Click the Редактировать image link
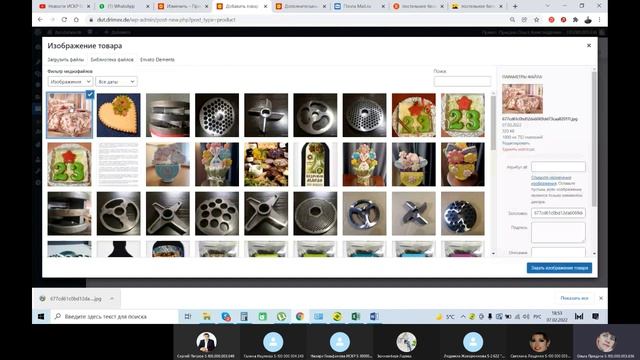The height and width of the screenshot is (360, 640). (516, 143)
